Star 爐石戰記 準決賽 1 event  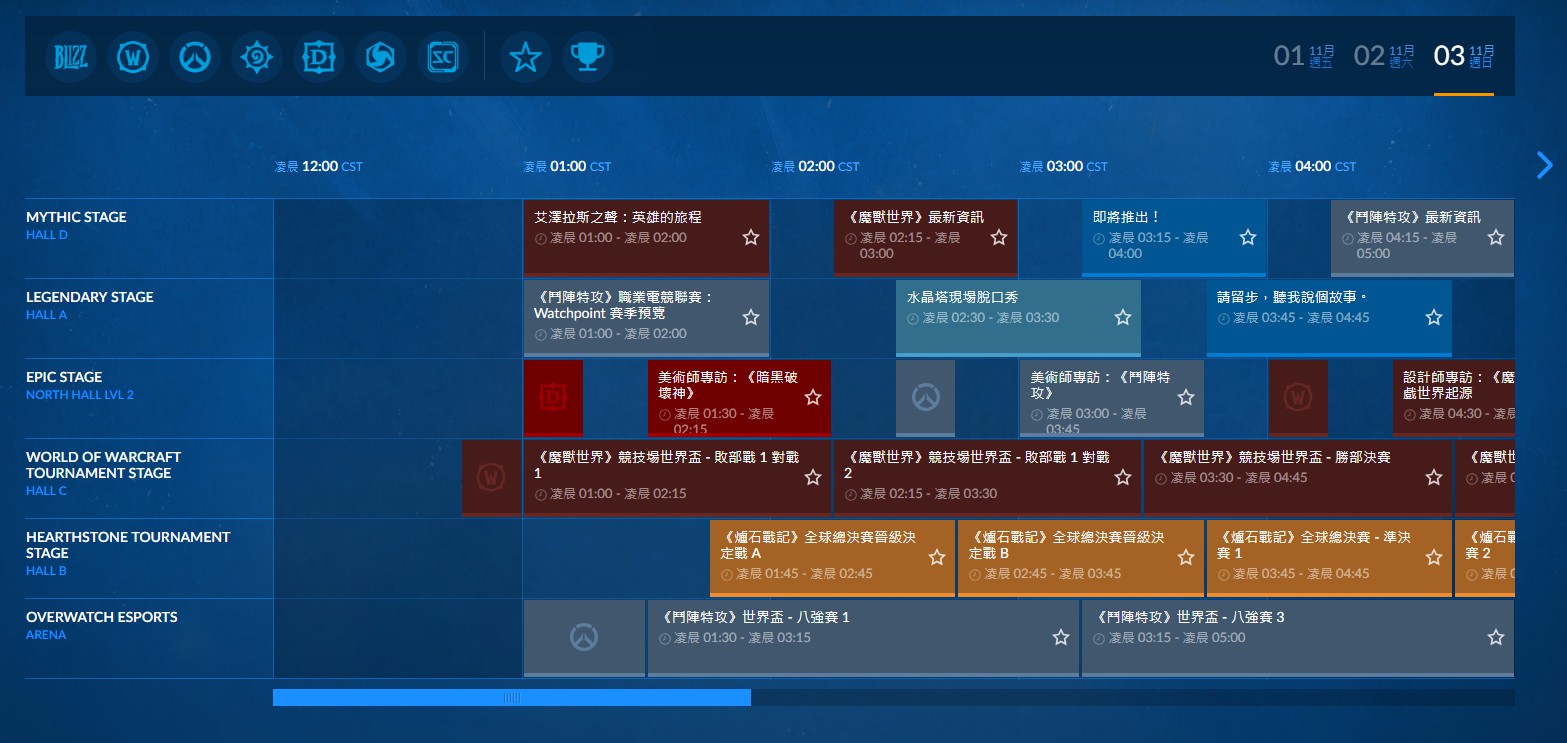tap(1434, 557)
